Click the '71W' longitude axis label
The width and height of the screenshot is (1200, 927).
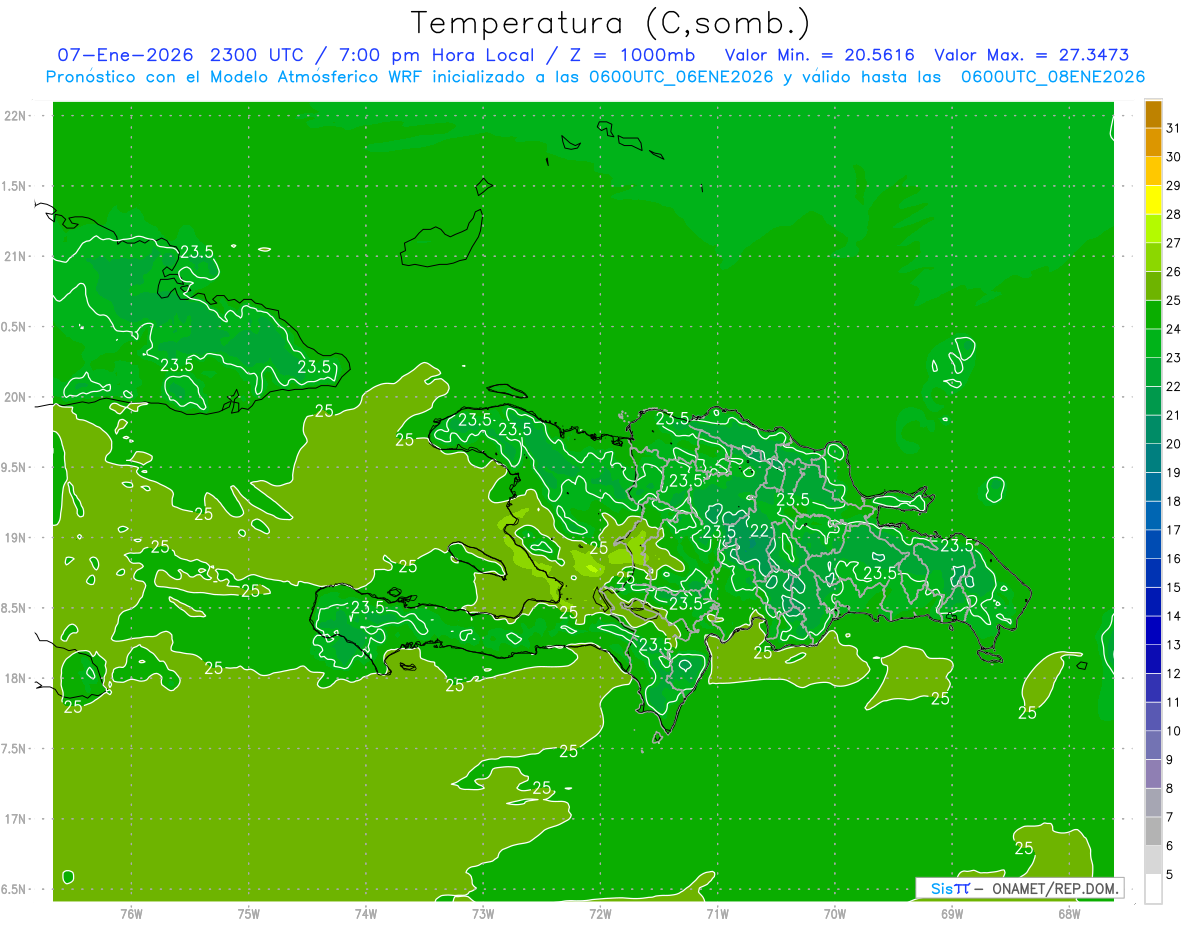coord(717,913)
